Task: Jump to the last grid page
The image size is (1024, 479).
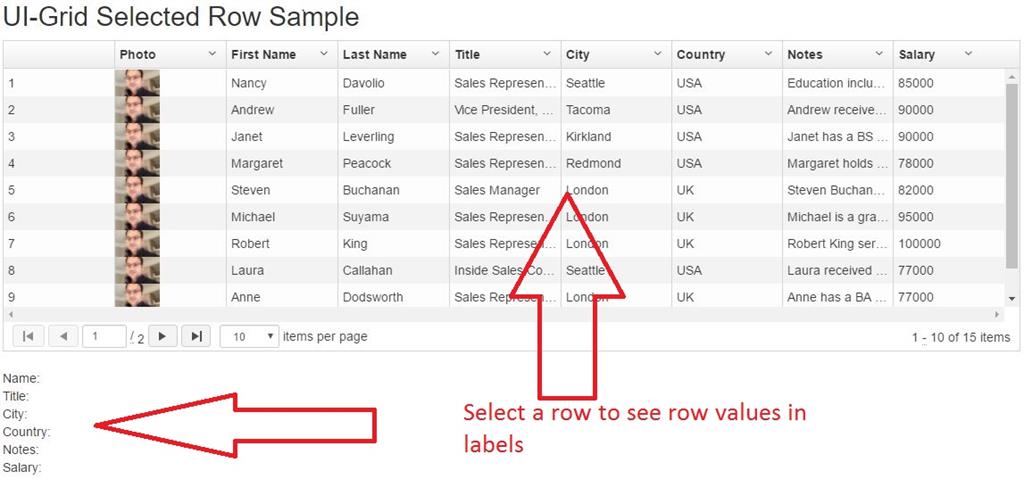Action: coord(197,337)
